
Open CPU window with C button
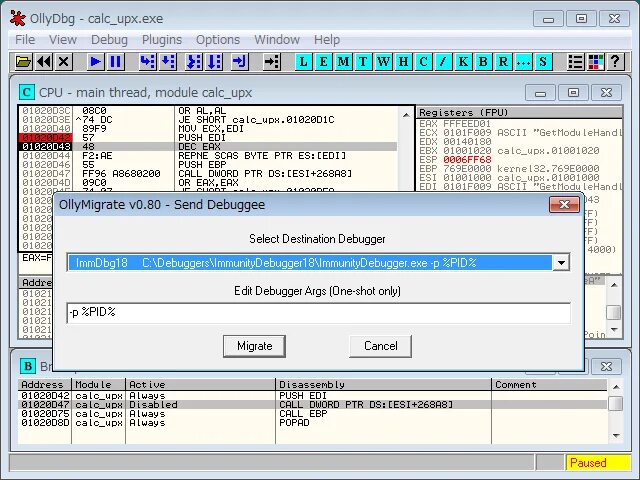(423, 62)
